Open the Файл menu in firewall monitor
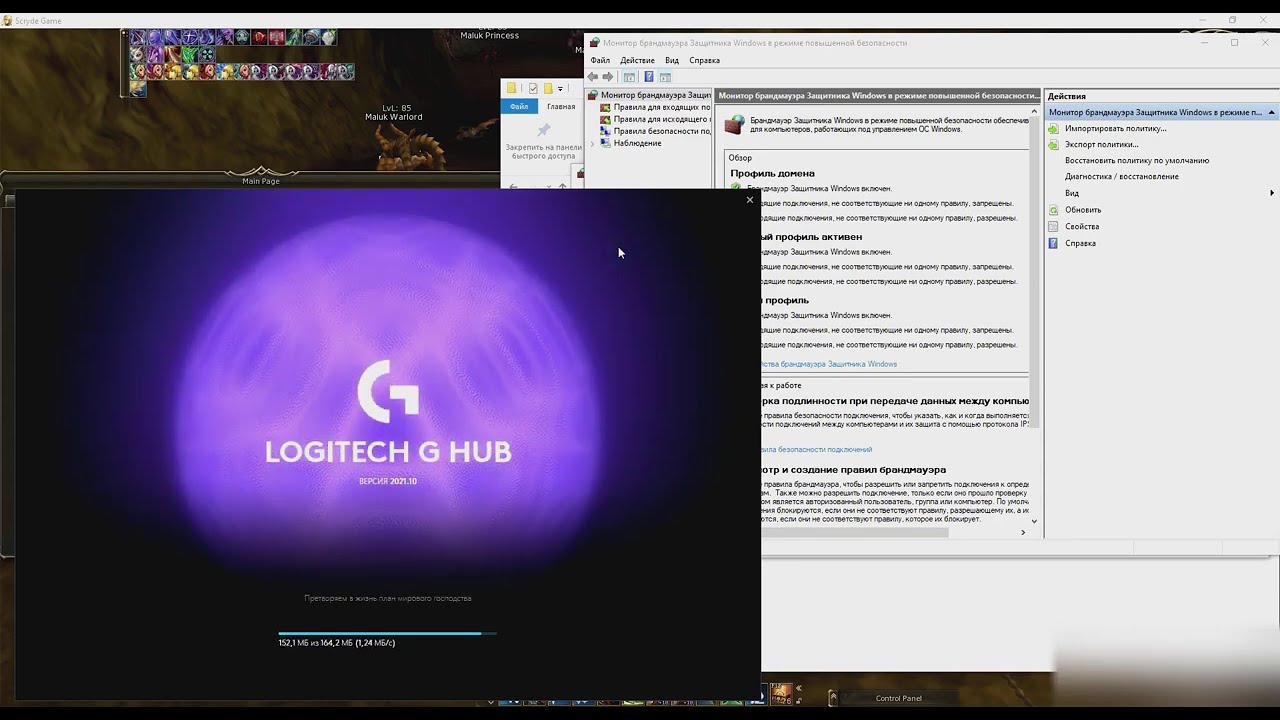1280x720 pixels. (x=600, y=60)
